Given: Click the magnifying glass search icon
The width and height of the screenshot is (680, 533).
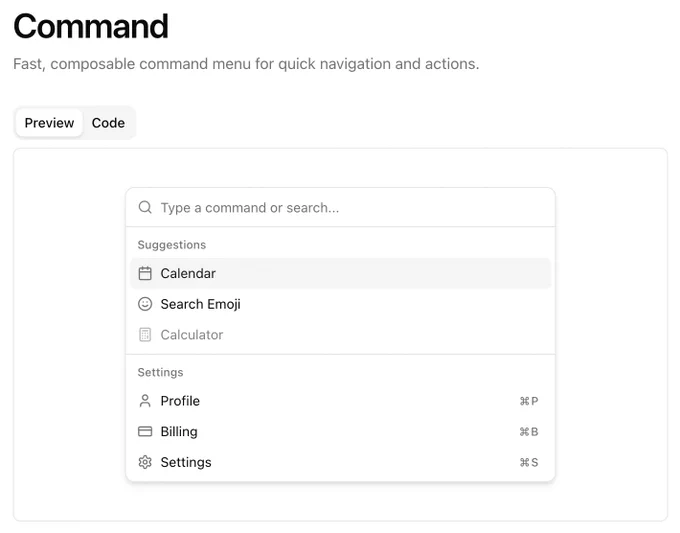Looking at the screenshot, I should tap(145, 207).
